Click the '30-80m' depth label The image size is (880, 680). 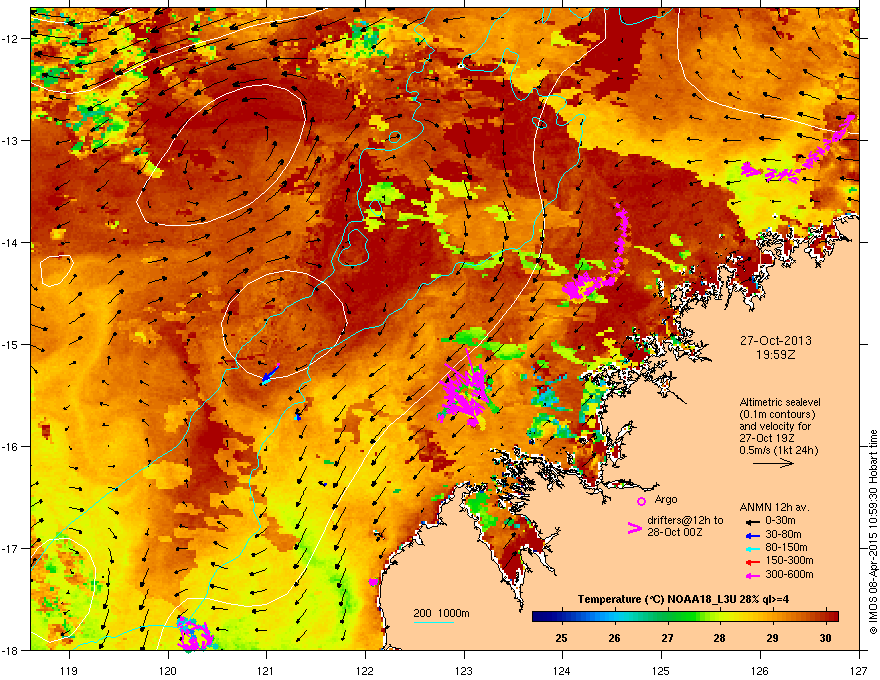coord(783,535)
